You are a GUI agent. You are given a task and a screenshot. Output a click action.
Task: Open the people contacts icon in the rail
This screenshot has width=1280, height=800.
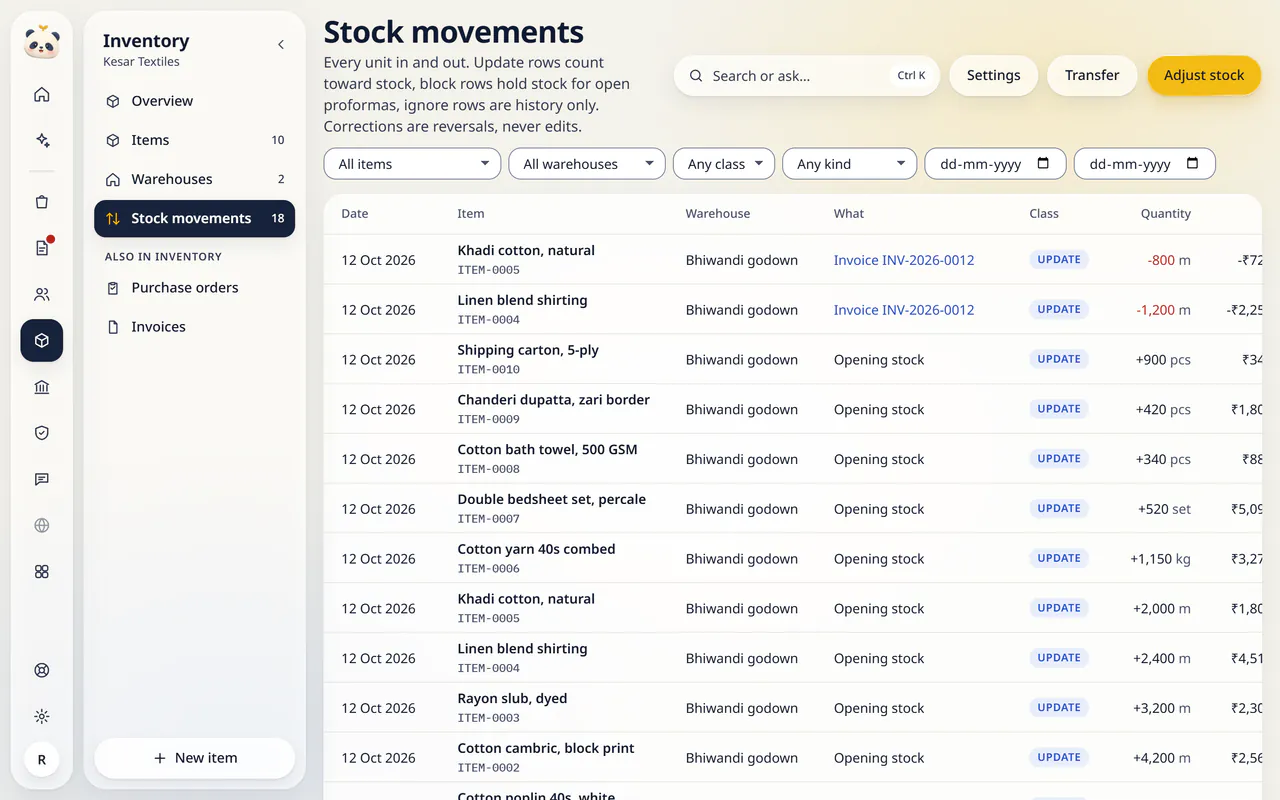tap(42, 294)
